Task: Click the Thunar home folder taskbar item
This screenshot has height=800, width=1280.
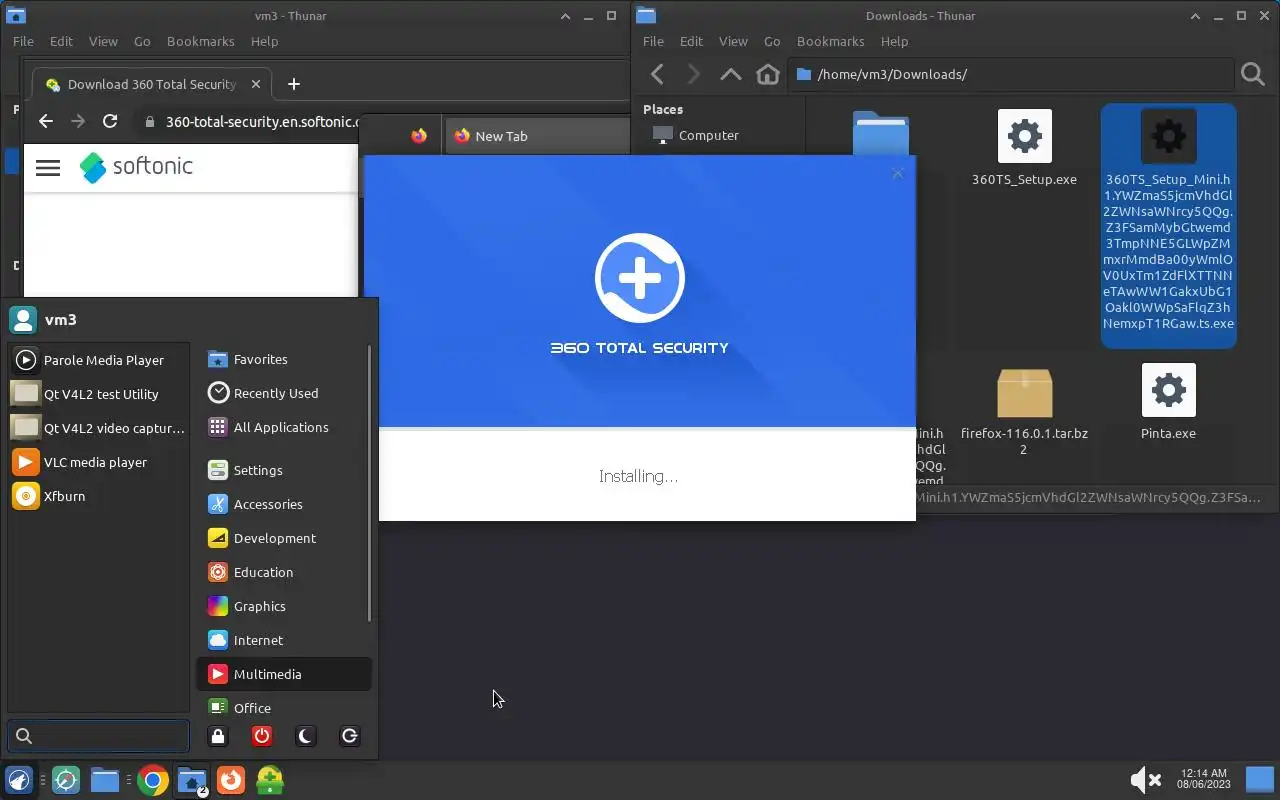Action: [x=192, y=780]
